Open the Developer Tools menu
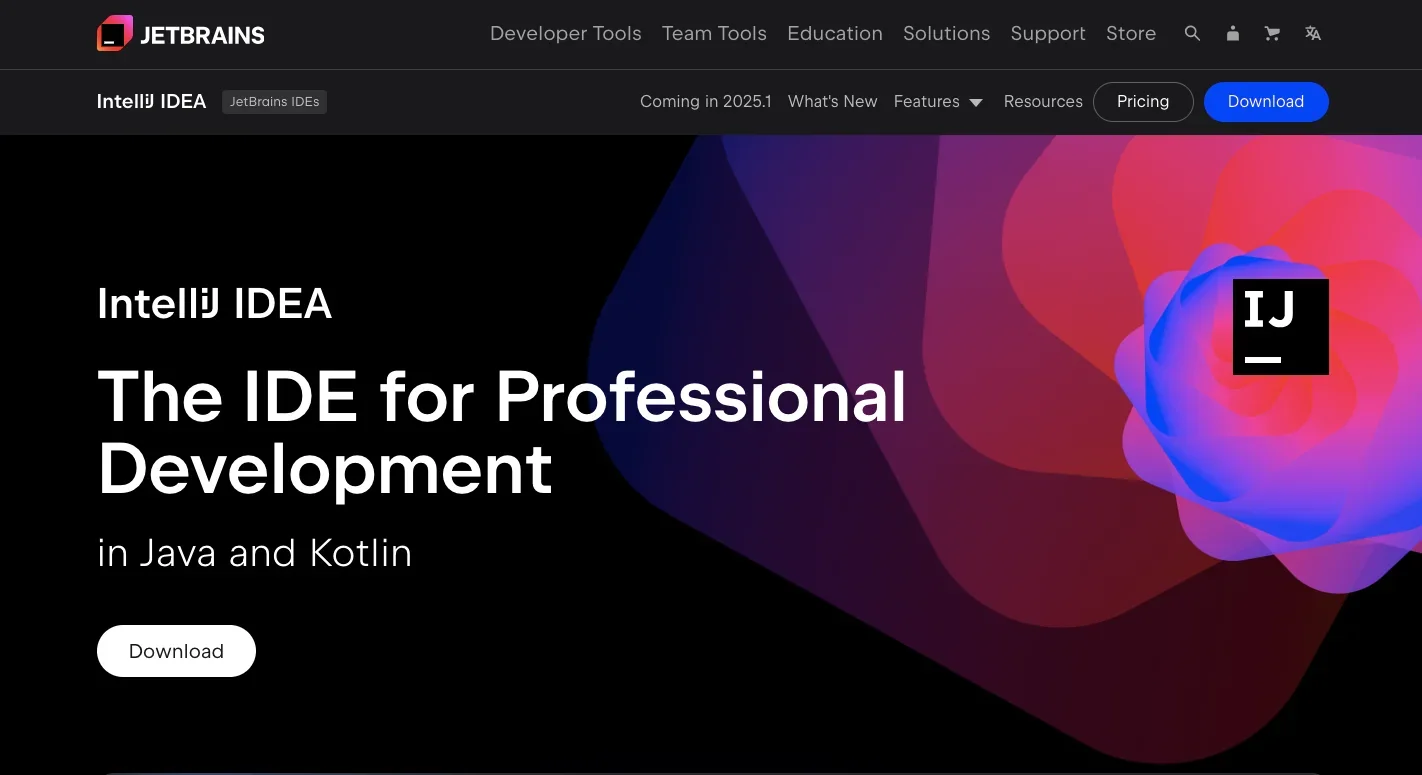The image size is (1422, 775). pos(565,34)
